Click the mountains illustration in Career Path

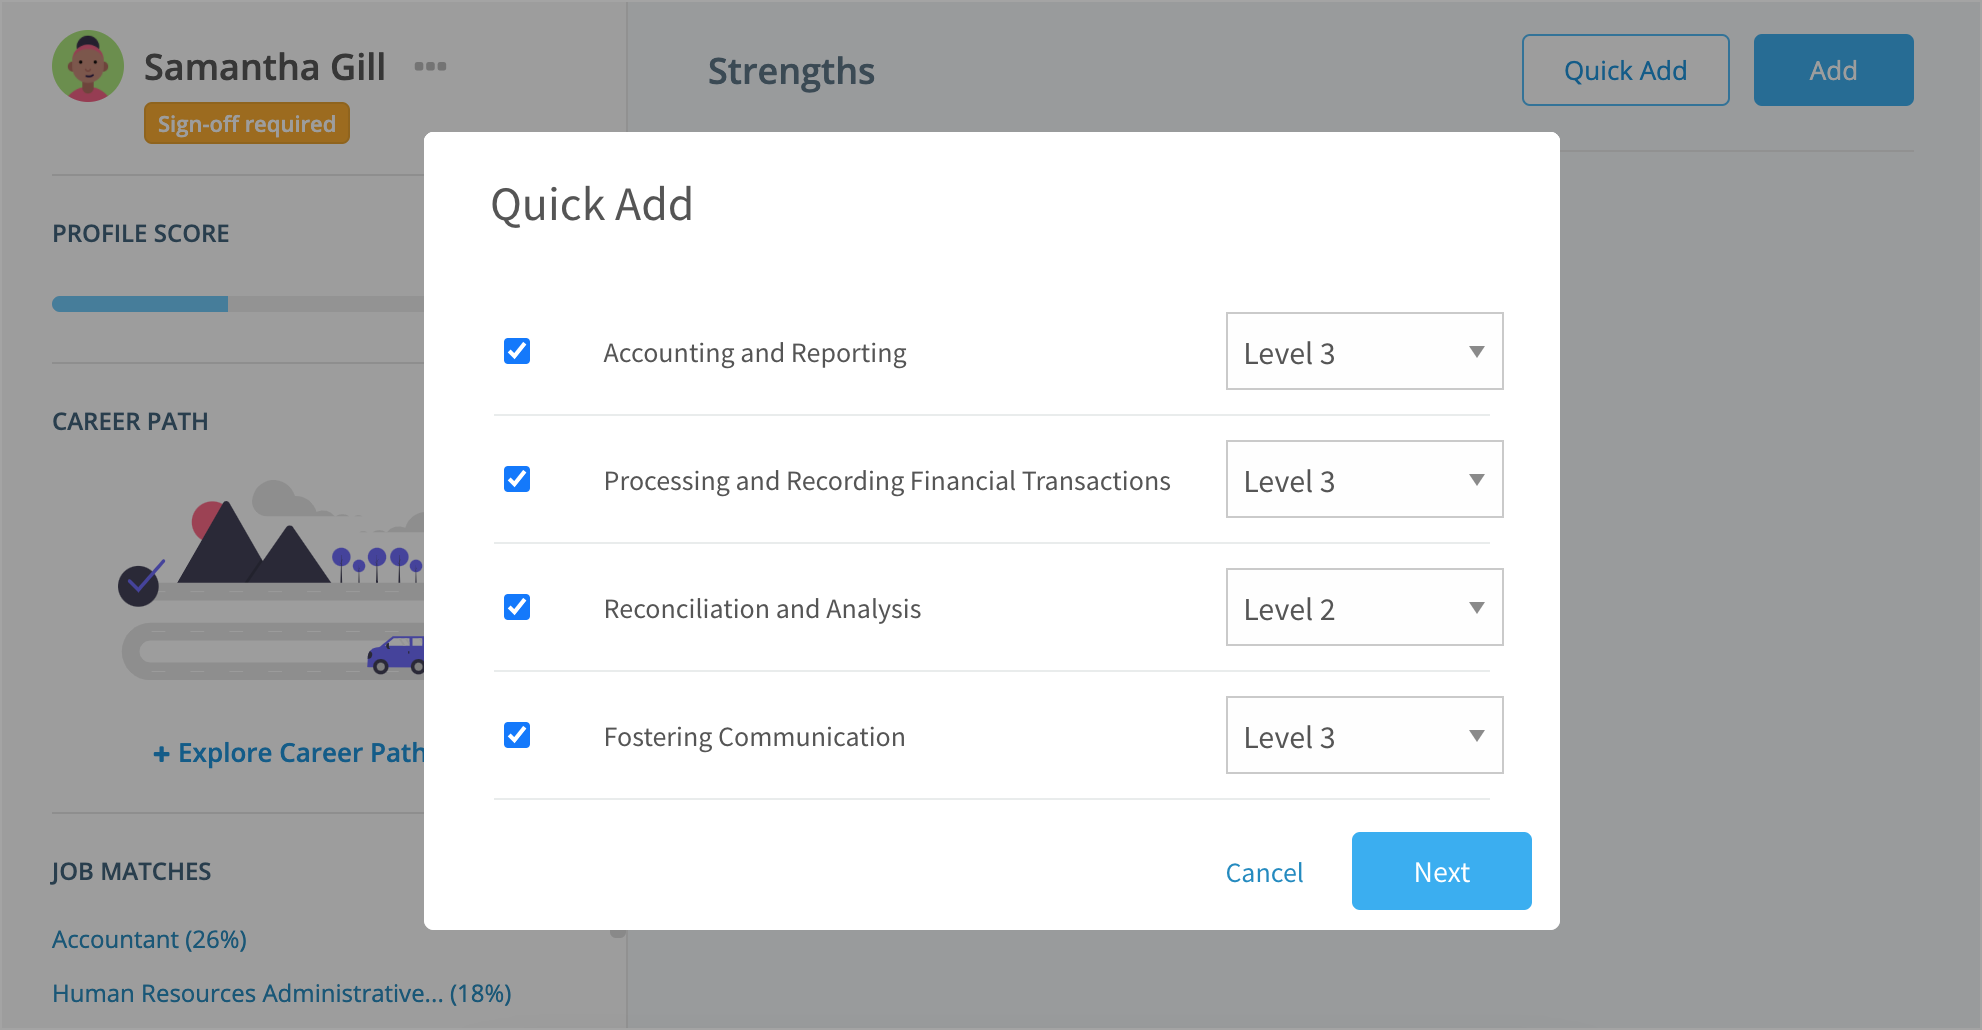click(254, 544)
